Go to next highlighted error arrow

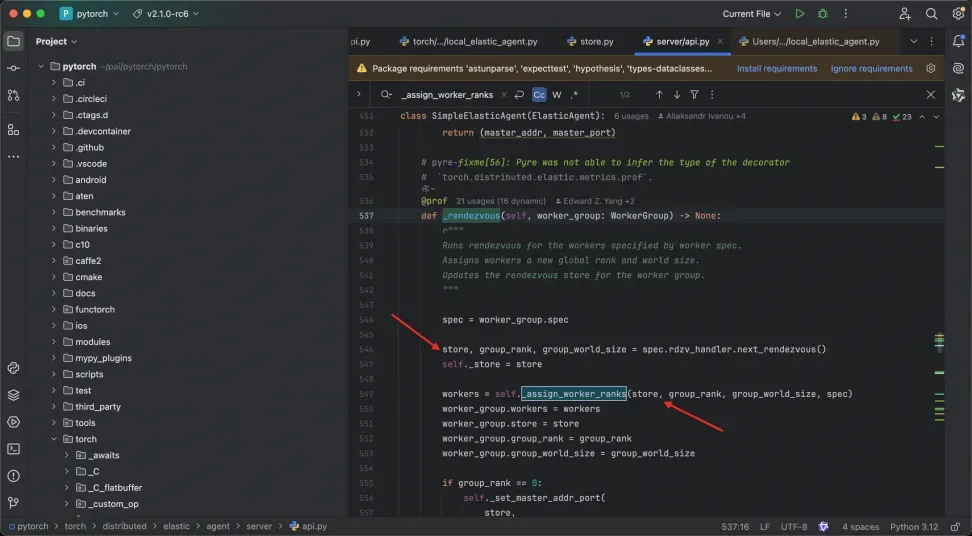tap(936, 116)
